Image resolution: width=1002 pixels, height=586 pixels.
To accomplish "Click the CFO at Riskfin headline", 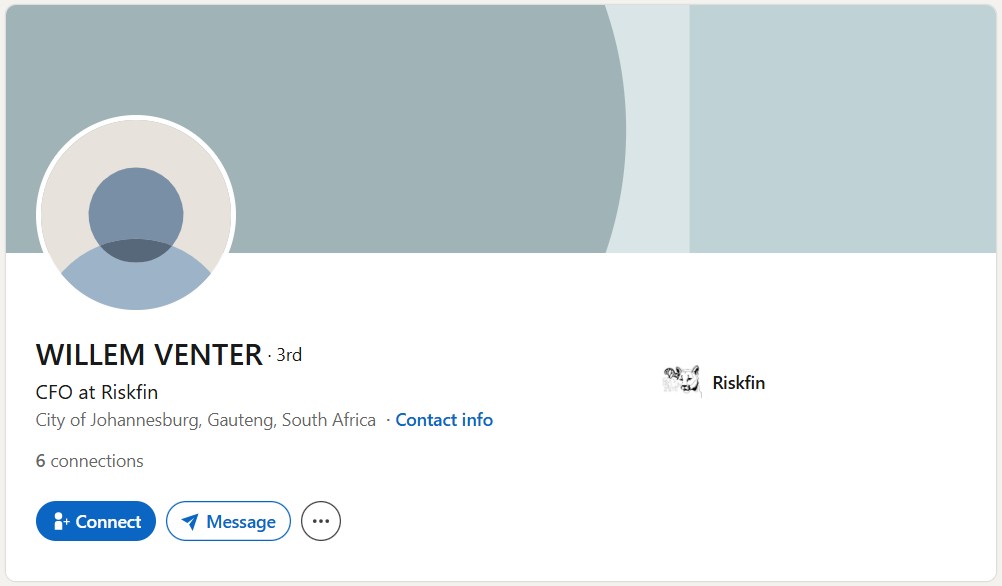I will [97, 392].
